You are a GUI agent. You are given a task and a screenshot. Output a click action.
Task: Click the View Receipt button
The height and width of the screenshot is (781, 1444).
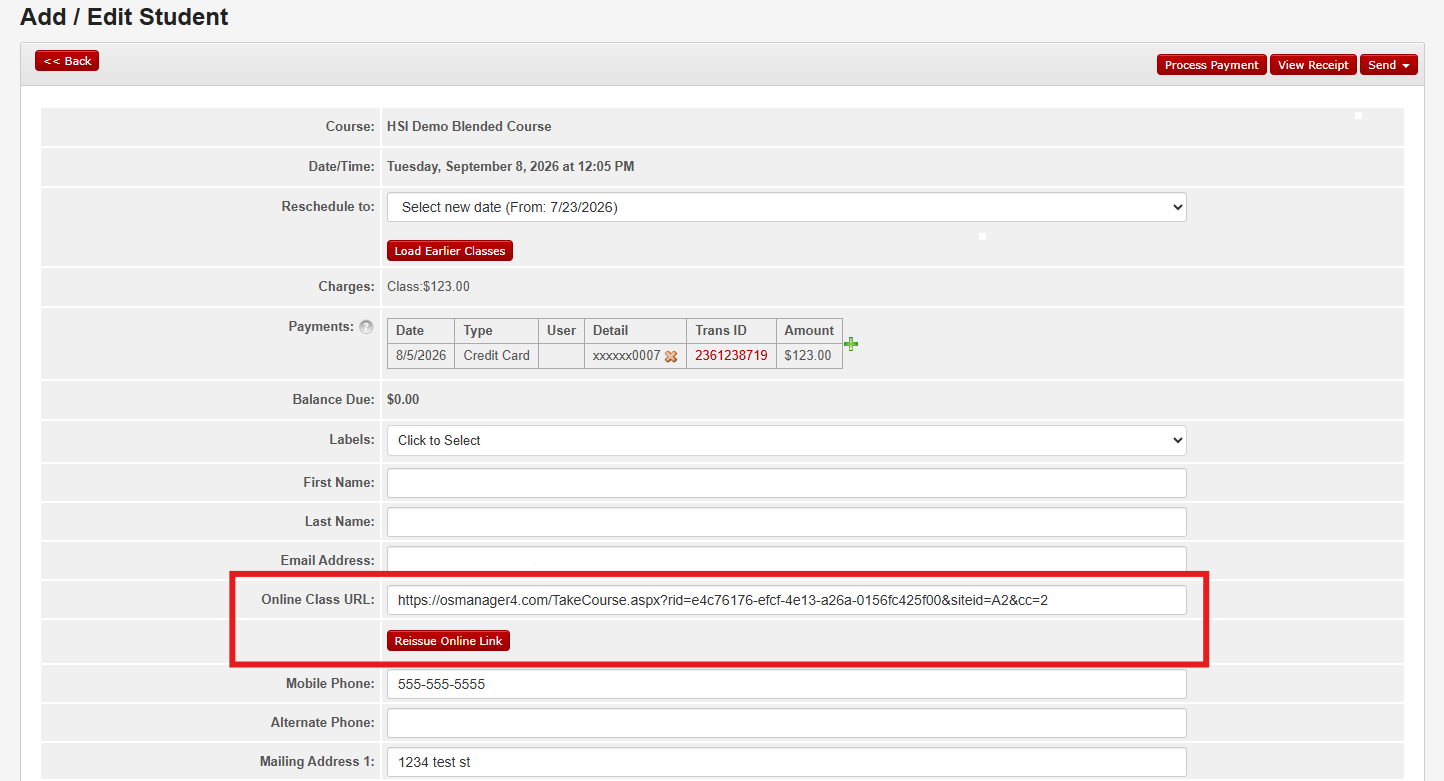point(1313,65)
